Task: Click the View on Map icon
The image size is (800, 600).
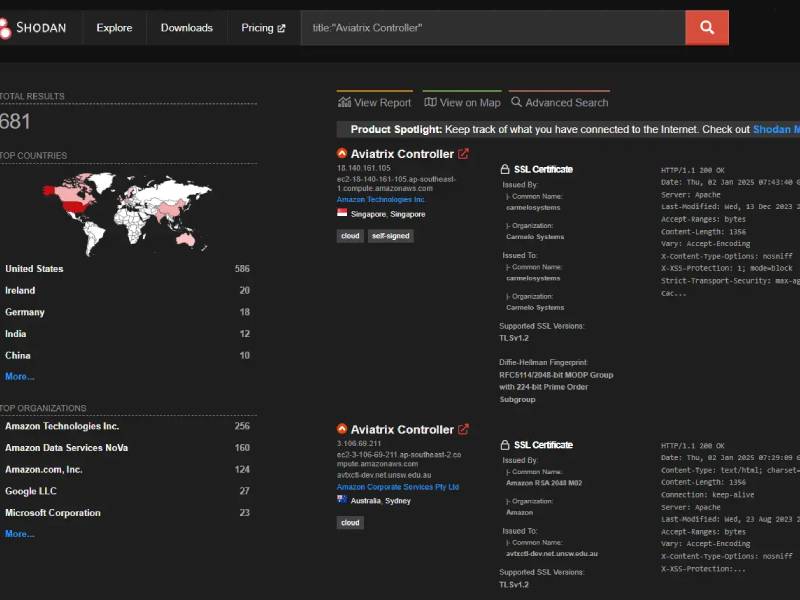Action: click(430, 102)
